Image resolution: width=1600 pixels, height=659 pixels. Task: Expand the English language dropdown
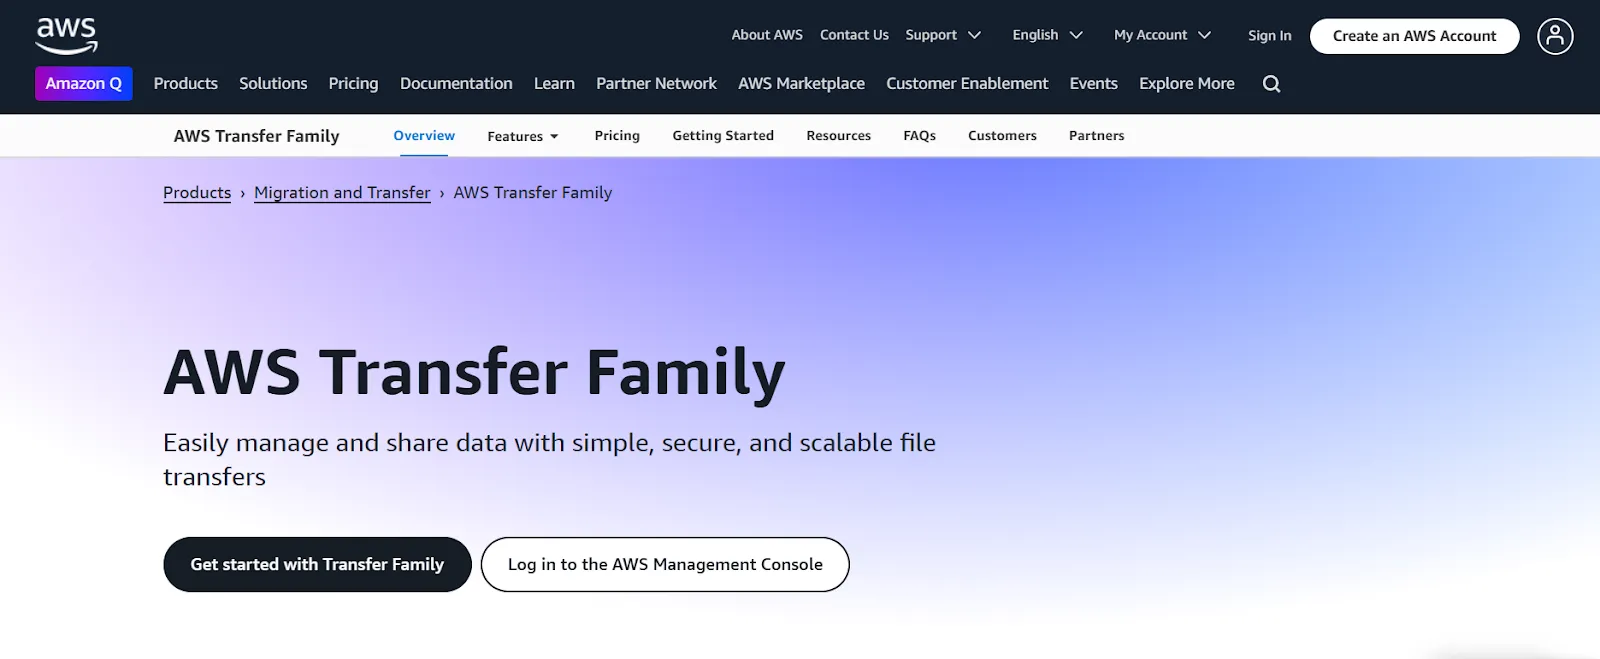(1047, 35)
